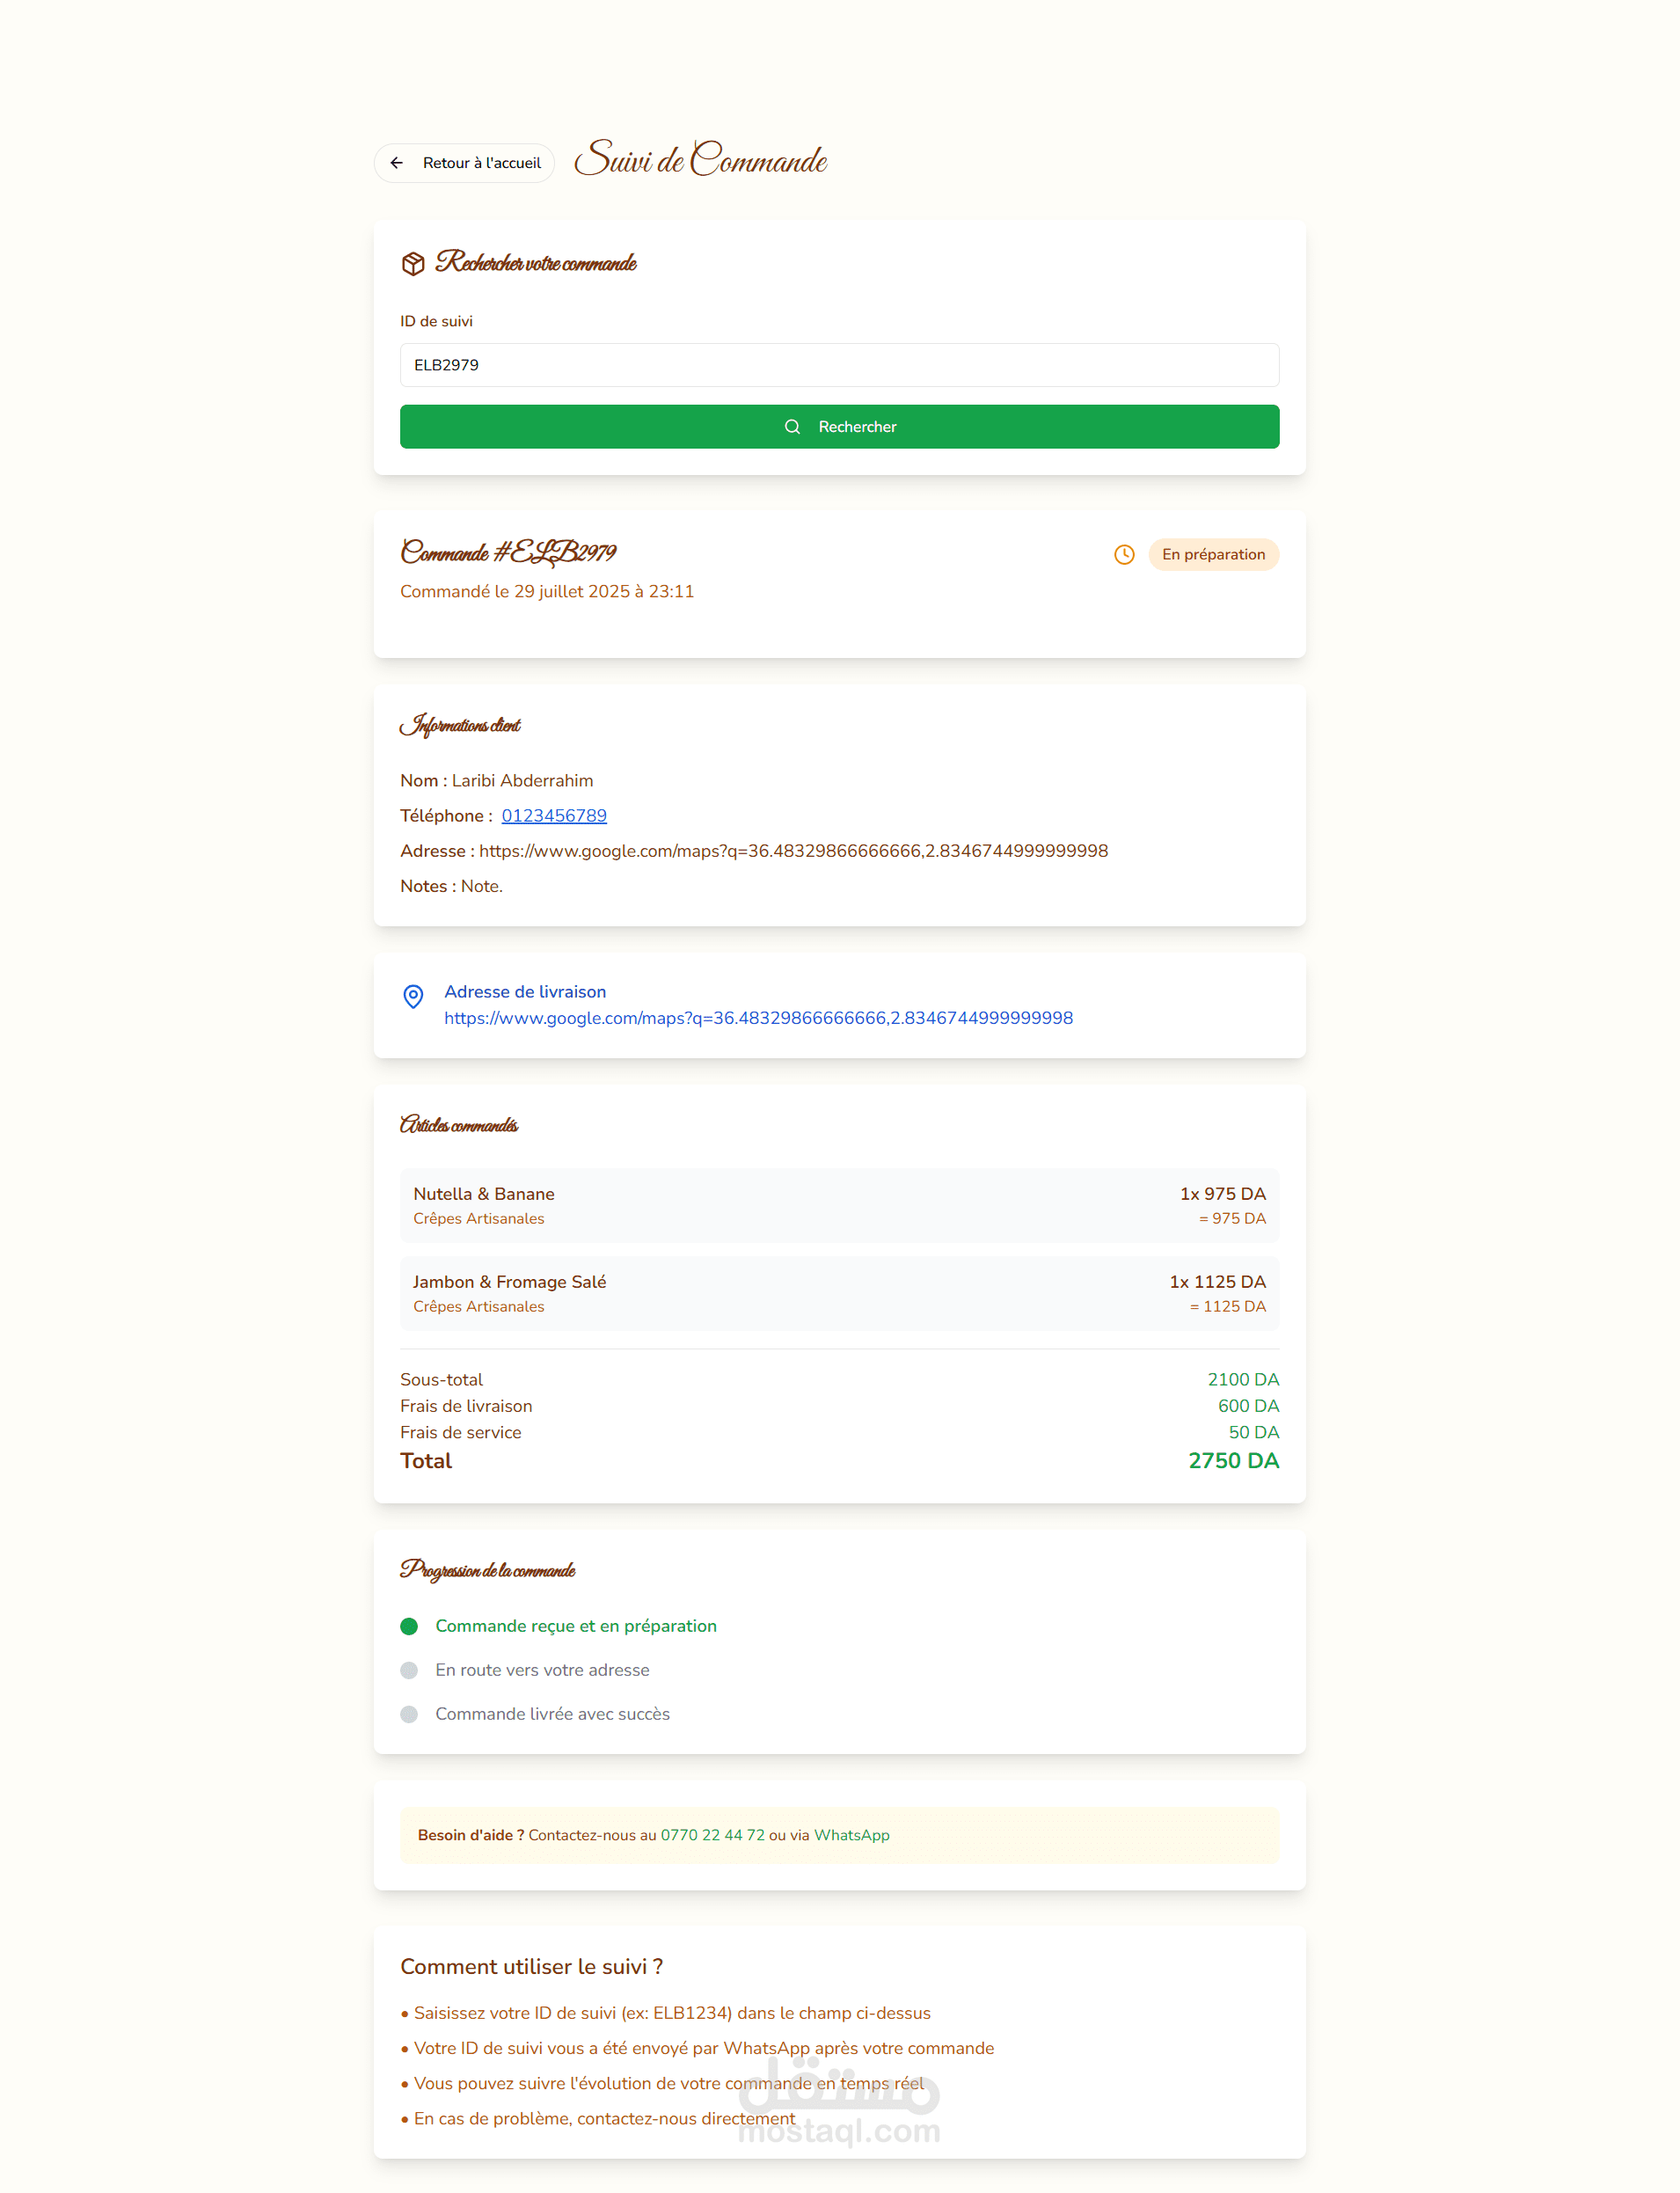
Task: Click the Google Maps URL in Adresse line
Action: (x=793, y=851)
